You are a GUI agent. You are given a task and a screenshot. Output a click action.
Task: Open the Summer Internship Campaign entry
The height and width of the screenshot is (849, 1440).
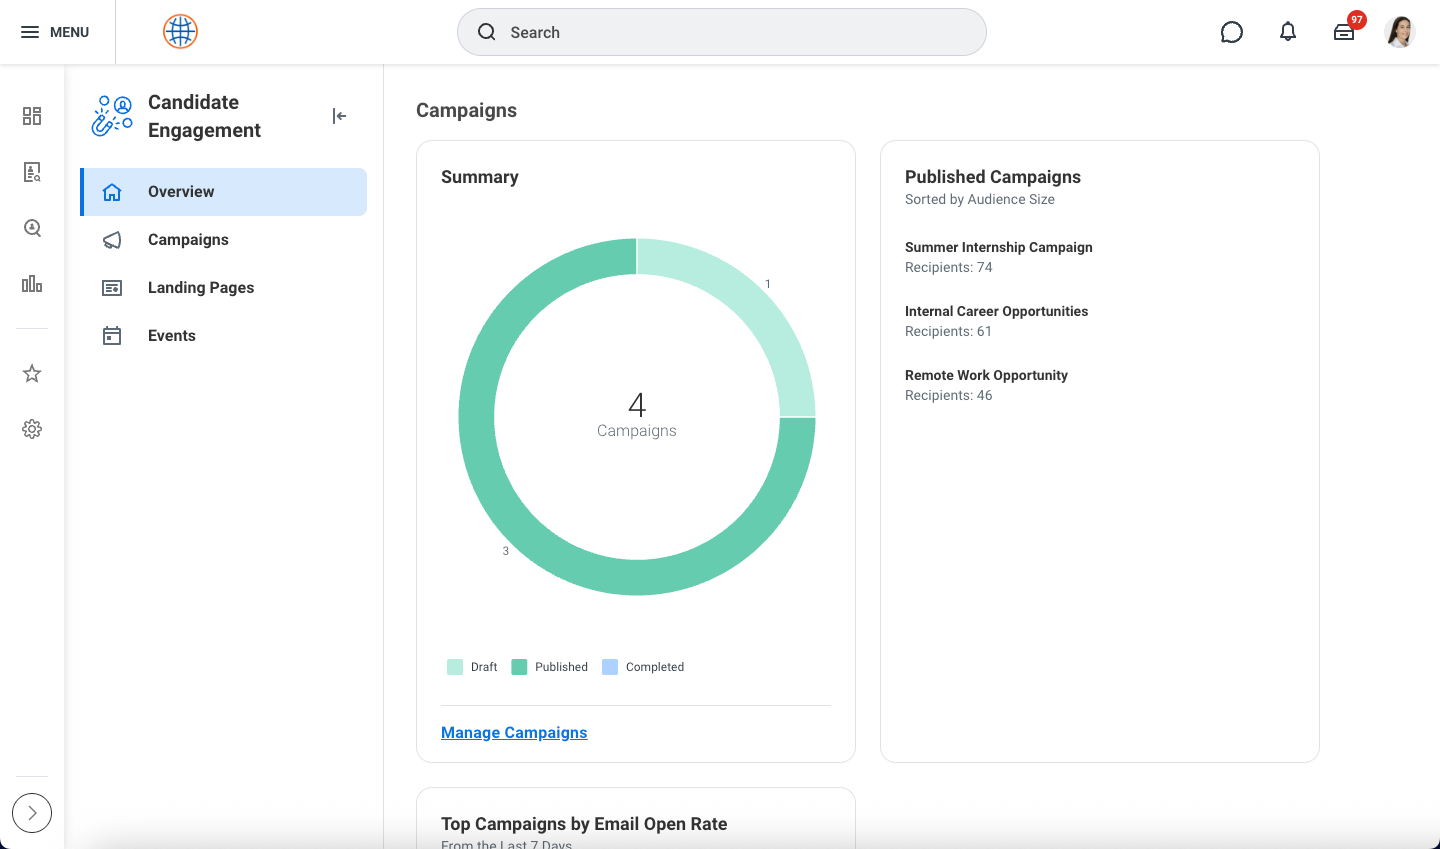tap(998, 247)
